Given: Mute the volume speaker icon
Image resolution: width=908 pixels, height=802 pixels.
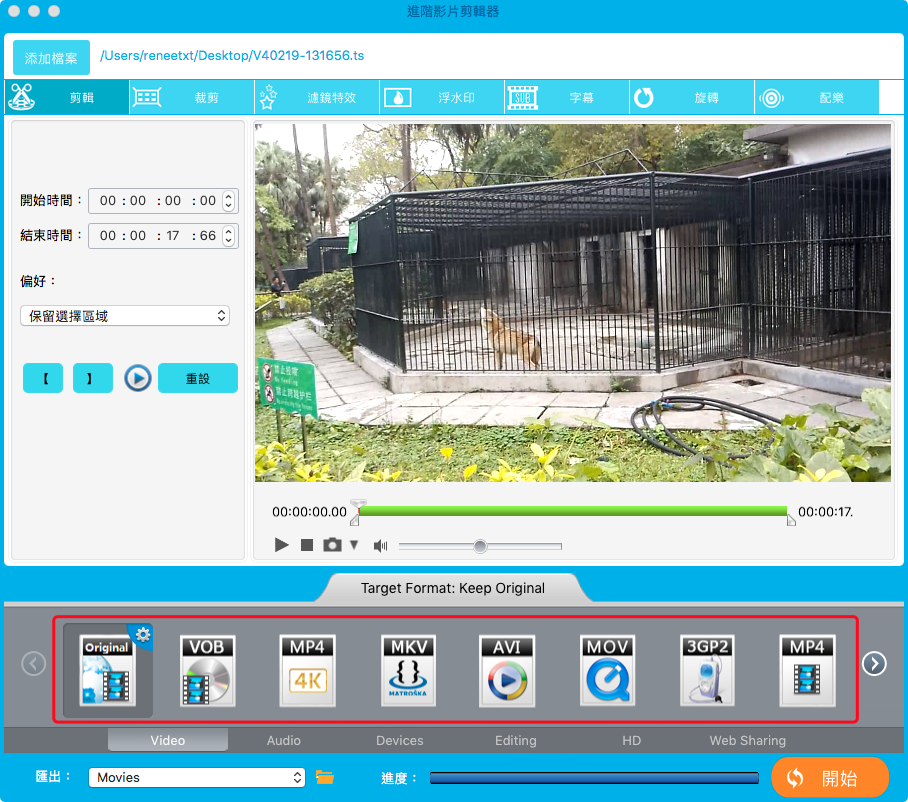Looking at the screenshot, I should [x=380, y=545].
